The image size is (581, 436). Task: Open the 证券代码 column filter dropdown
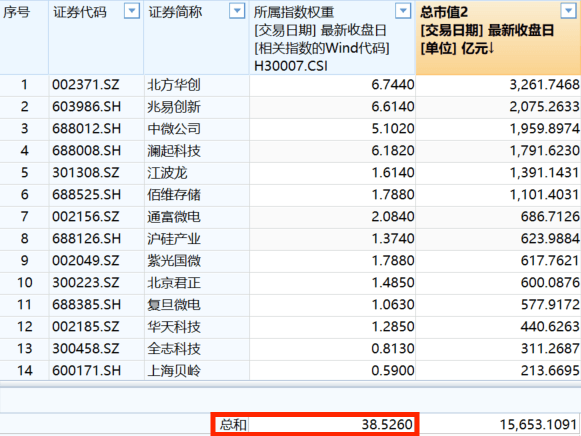pyautogui.click(x=132, y=11)
